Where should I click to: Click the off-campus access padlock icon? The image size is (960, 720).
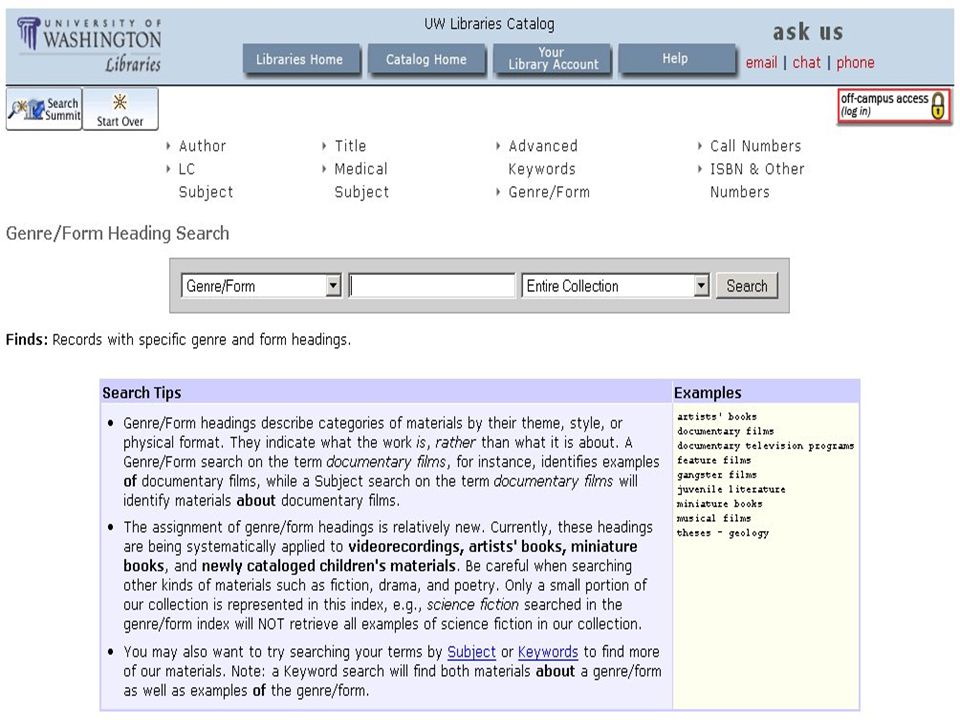[x=937, y=106]
